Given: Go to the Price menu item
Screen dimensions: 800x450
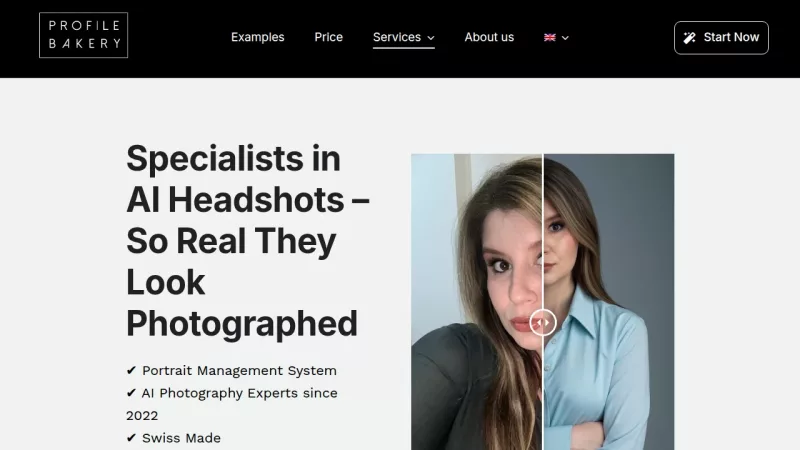Looking at the screenshot, I should 328,37.
